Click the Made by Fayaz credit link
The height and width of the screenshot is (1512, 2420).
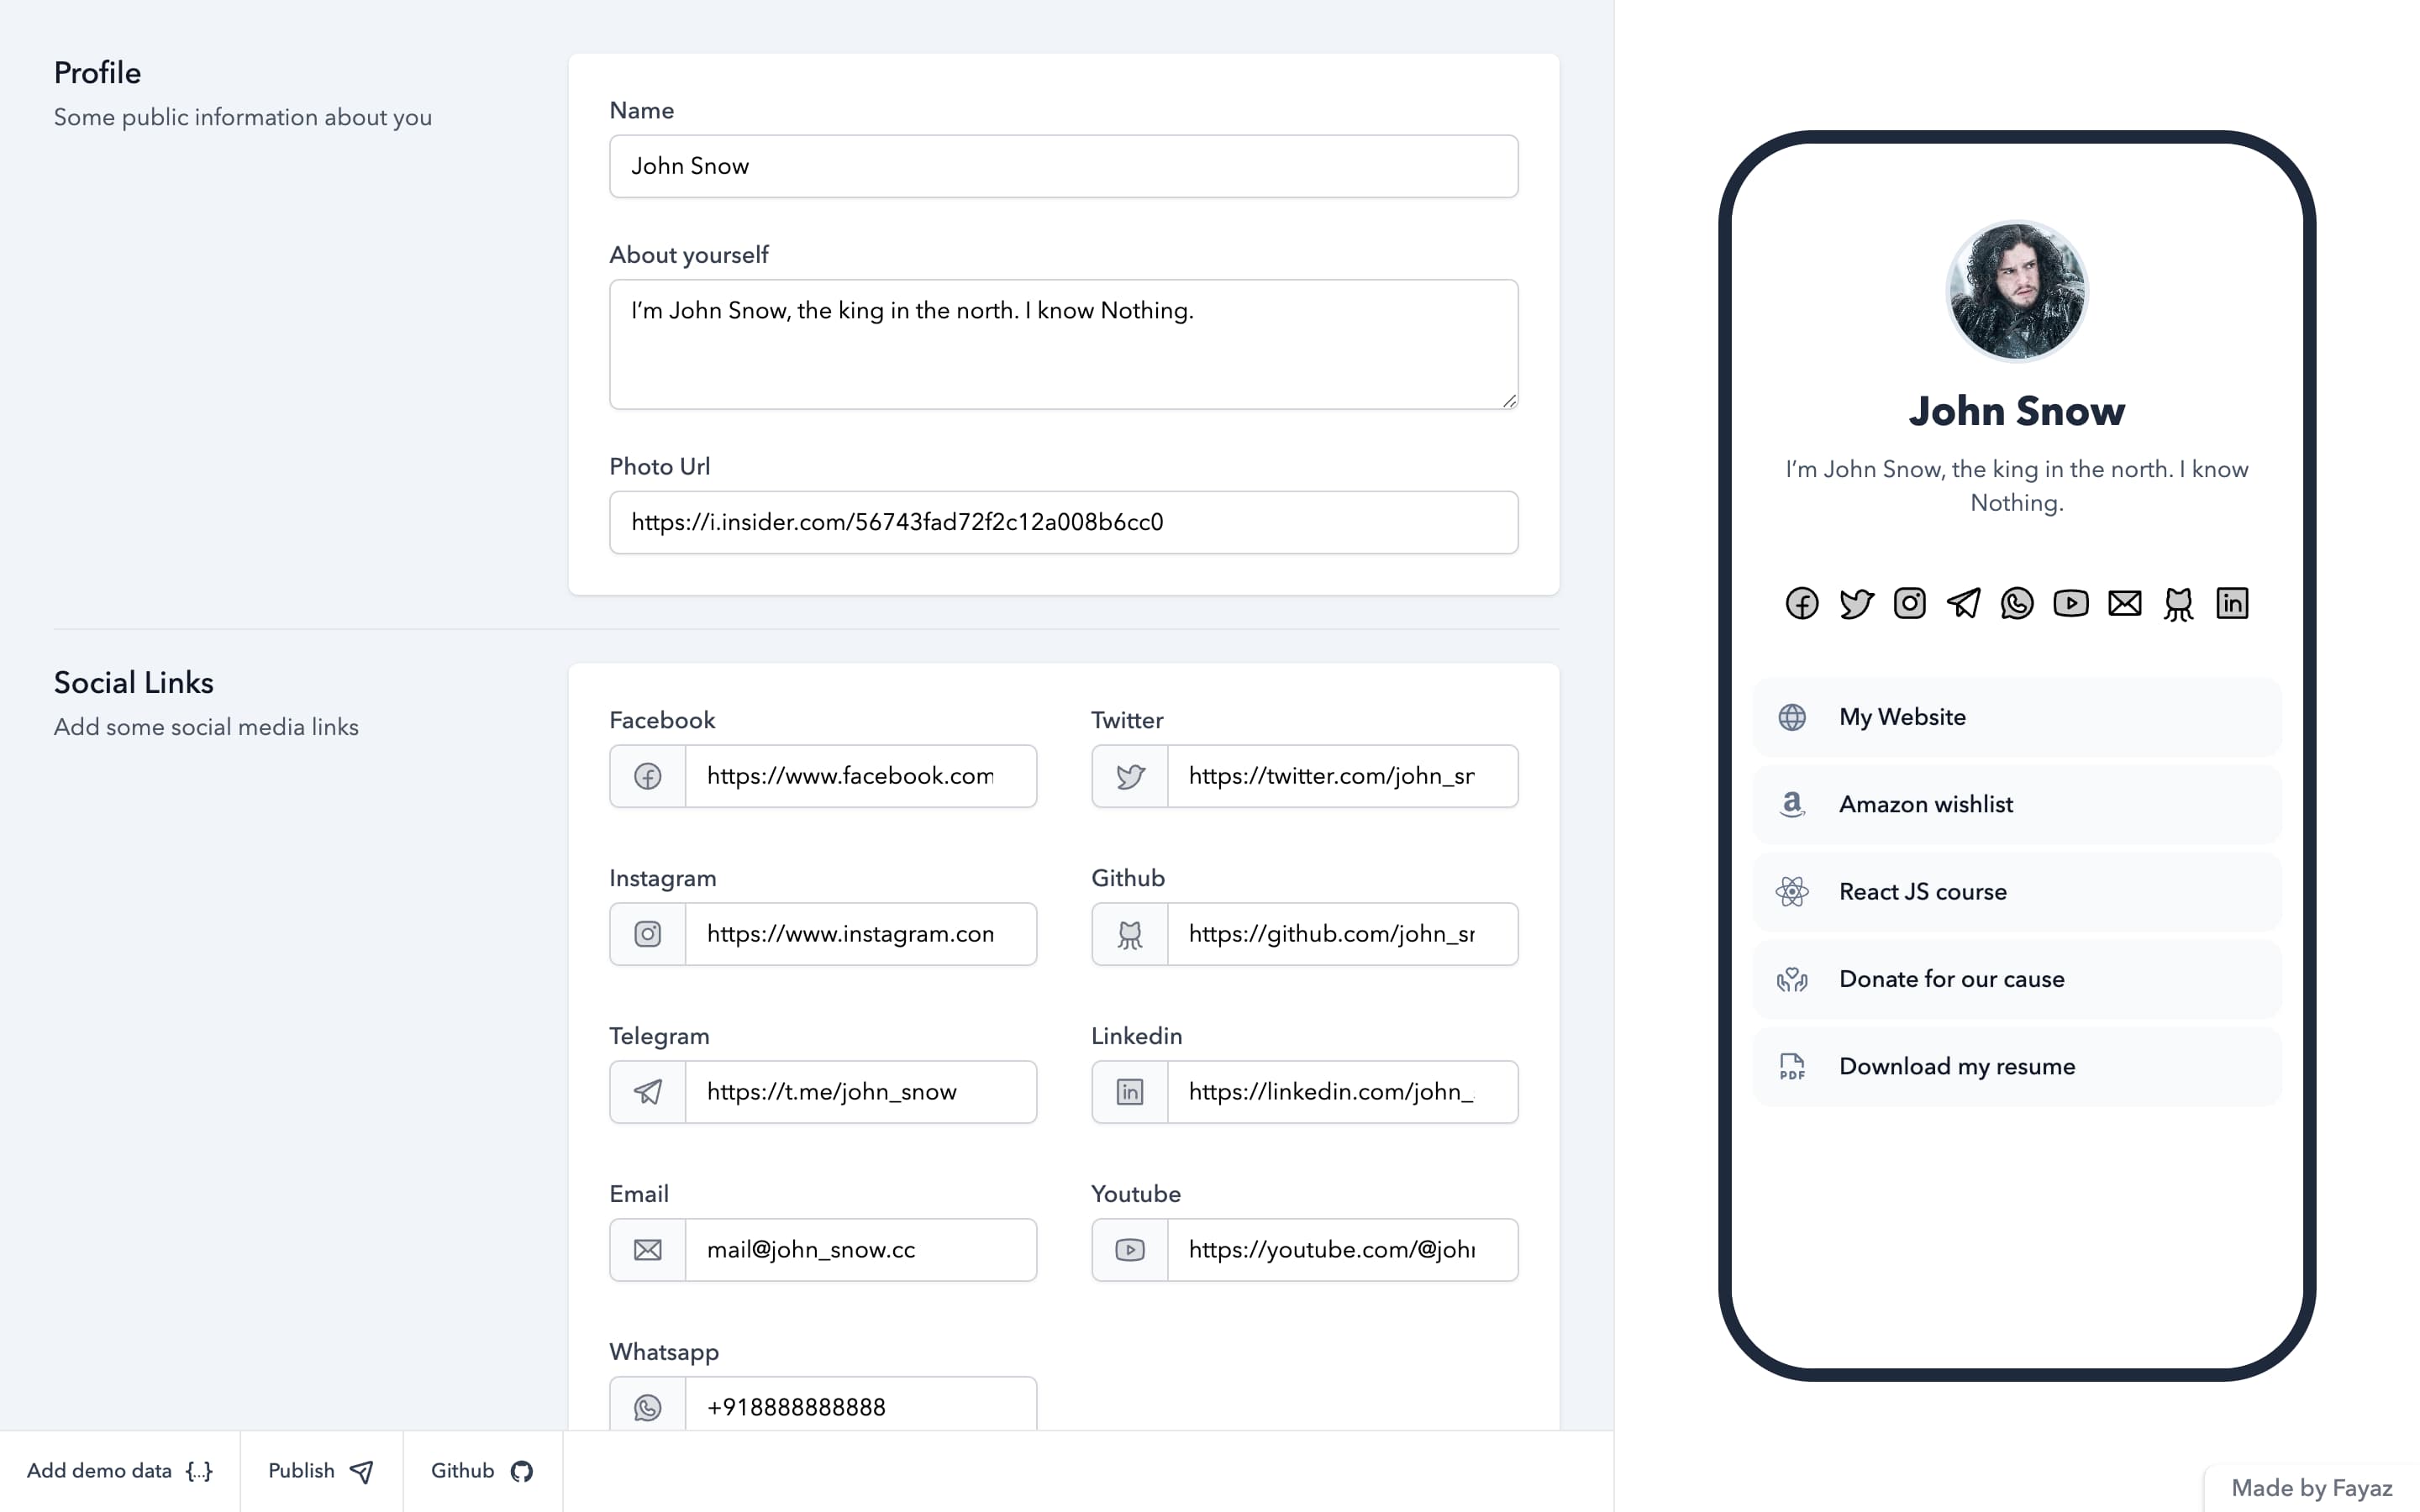(2311, 1488)
